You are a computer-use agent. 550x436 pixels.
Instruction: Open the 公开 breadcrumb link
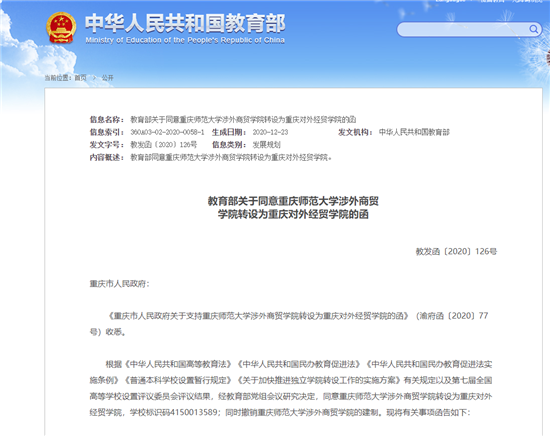pos(107,78)
